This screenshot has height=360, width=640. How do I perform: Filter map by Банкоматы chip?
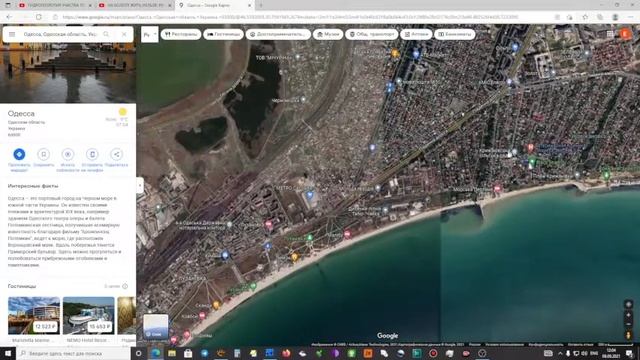point(454,34)
